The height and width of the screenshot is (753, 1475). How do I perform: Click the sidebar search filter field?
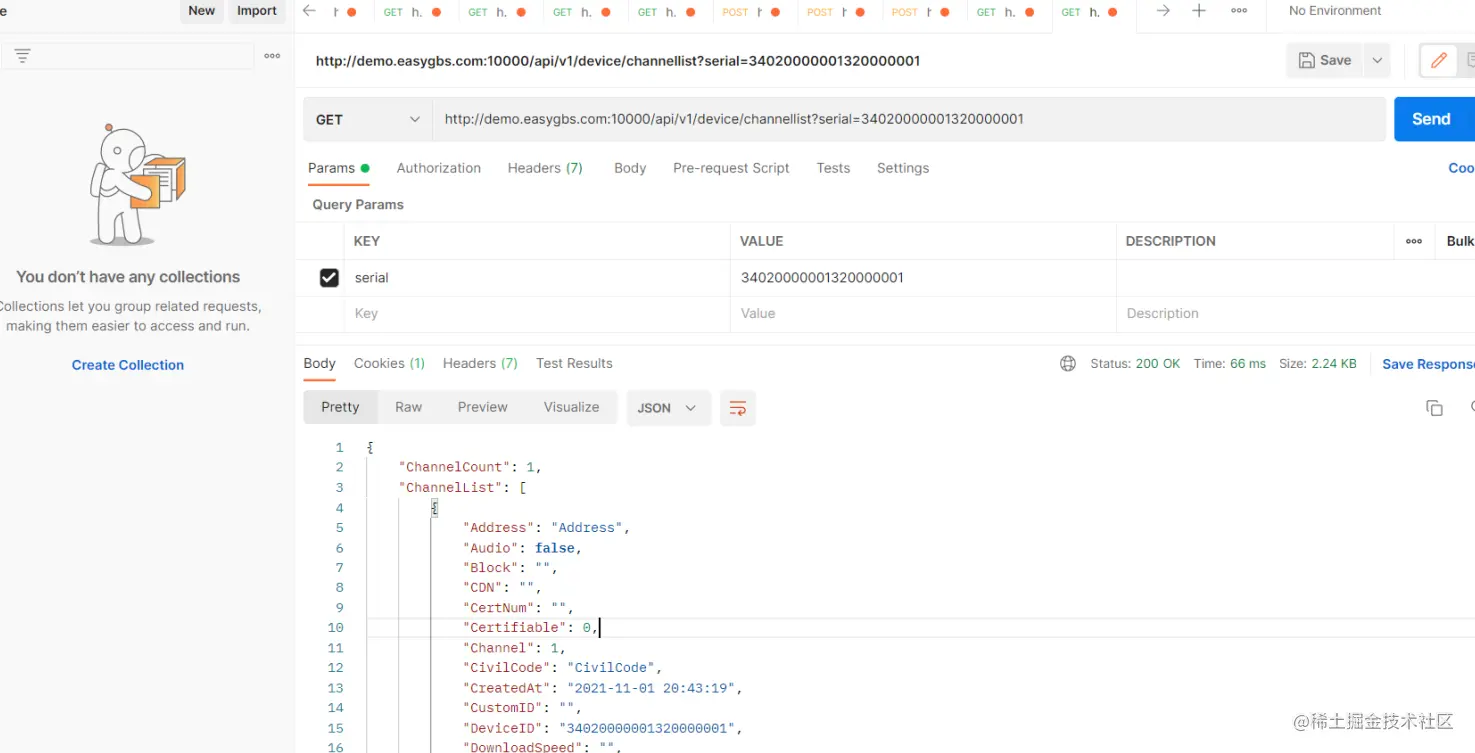pos(126,56)
